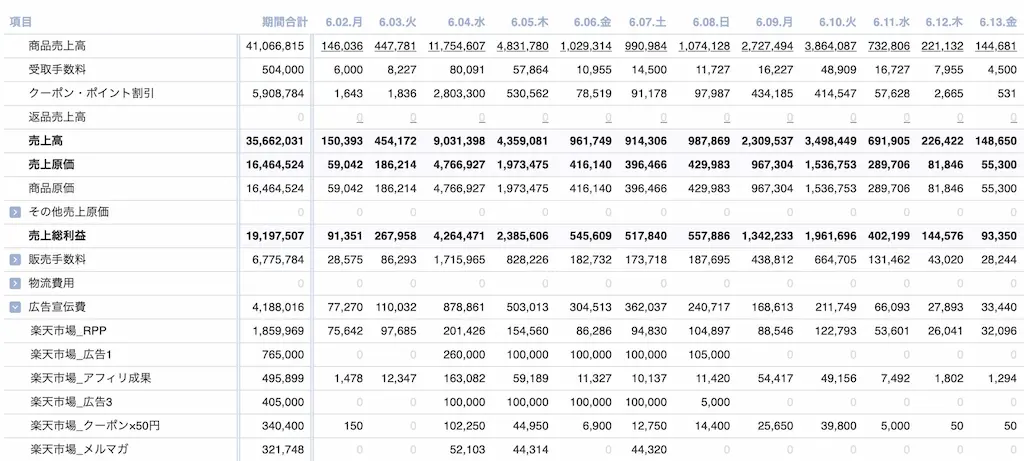Image resolution: width=1024 pixels, height=461 pixels.
Task: Click value 163,082 in アフィリ成果 row
Action: (464, 378)
